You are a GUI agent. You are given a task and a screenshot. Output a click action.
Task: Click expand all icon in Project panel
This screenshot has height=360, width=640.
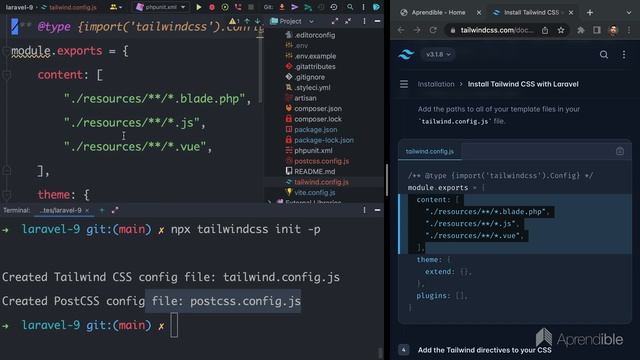[335, 21]
